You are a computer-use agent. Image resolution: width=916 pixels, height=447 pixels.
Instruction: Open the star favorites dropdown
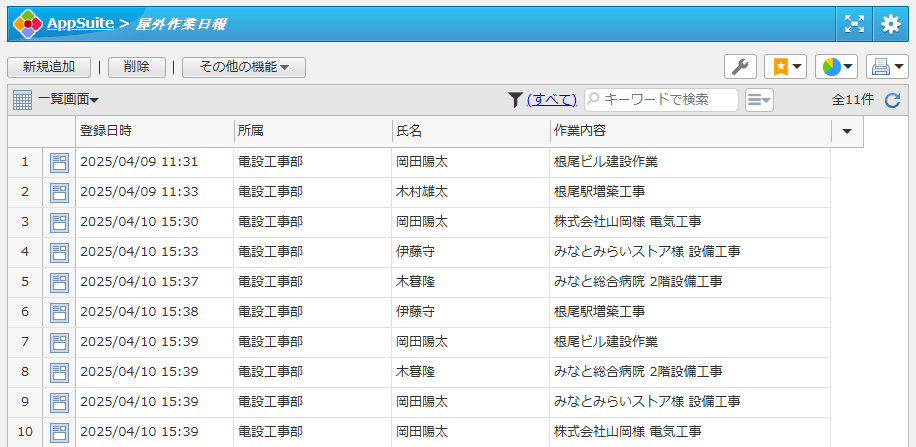pos(785,67)
